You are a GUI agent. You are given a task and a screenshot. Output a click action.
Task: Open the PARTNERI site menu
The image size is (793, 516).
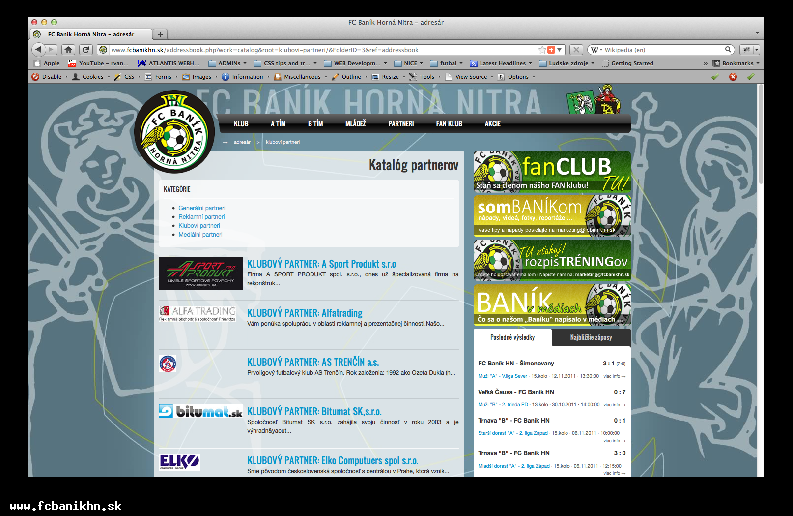click(x=401, y=123)
